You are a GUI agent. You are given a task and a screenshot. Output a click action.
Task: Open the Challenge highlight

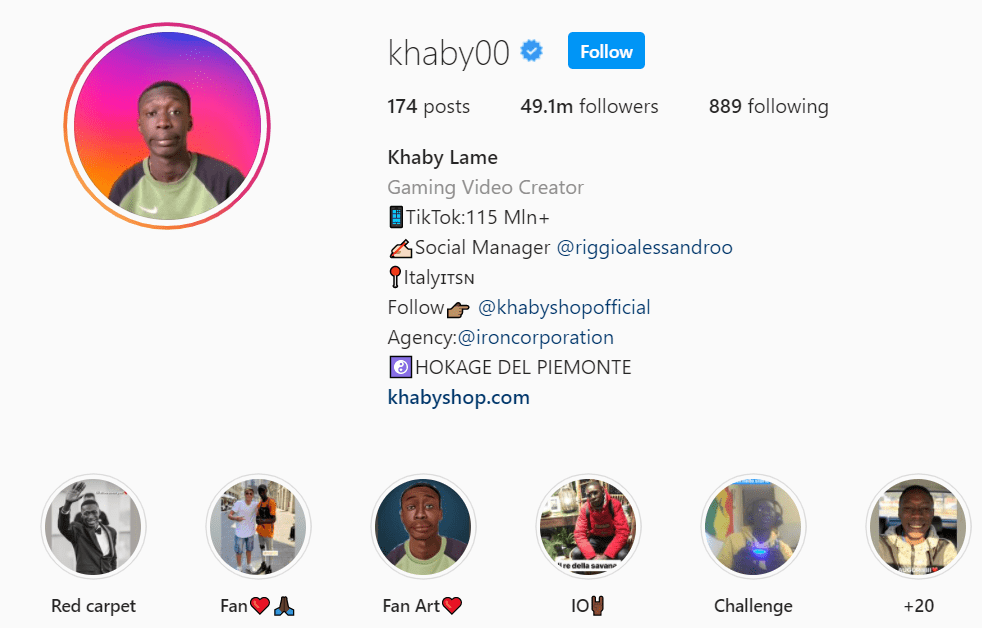(x=753, y=527)
